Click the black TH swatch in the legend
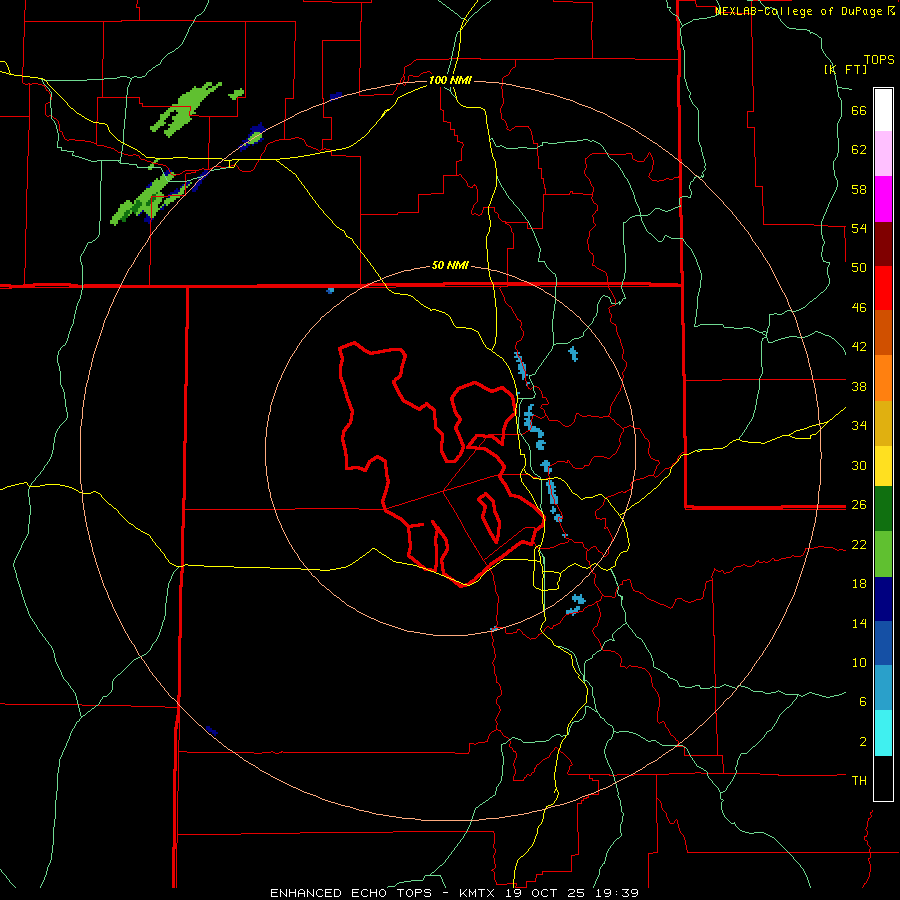 [x=883, y=778]
